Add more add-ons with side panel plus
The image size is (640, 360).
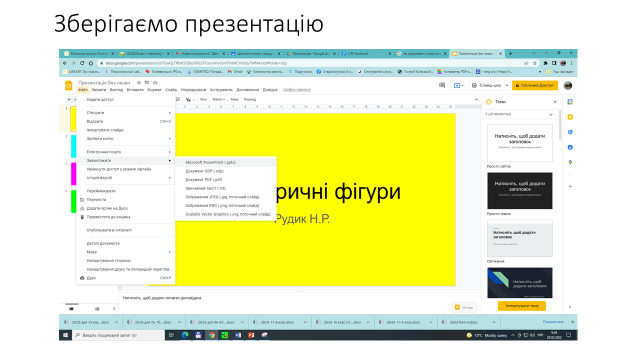570,187
